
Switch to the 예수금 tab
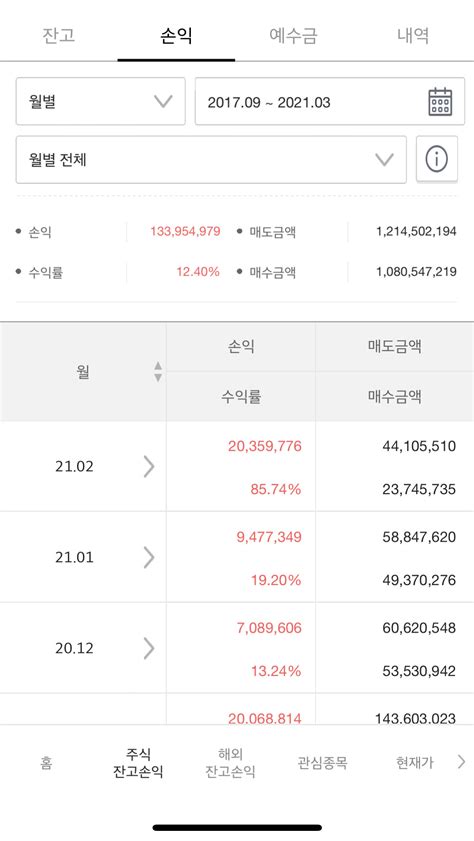[x=293, y=35]
